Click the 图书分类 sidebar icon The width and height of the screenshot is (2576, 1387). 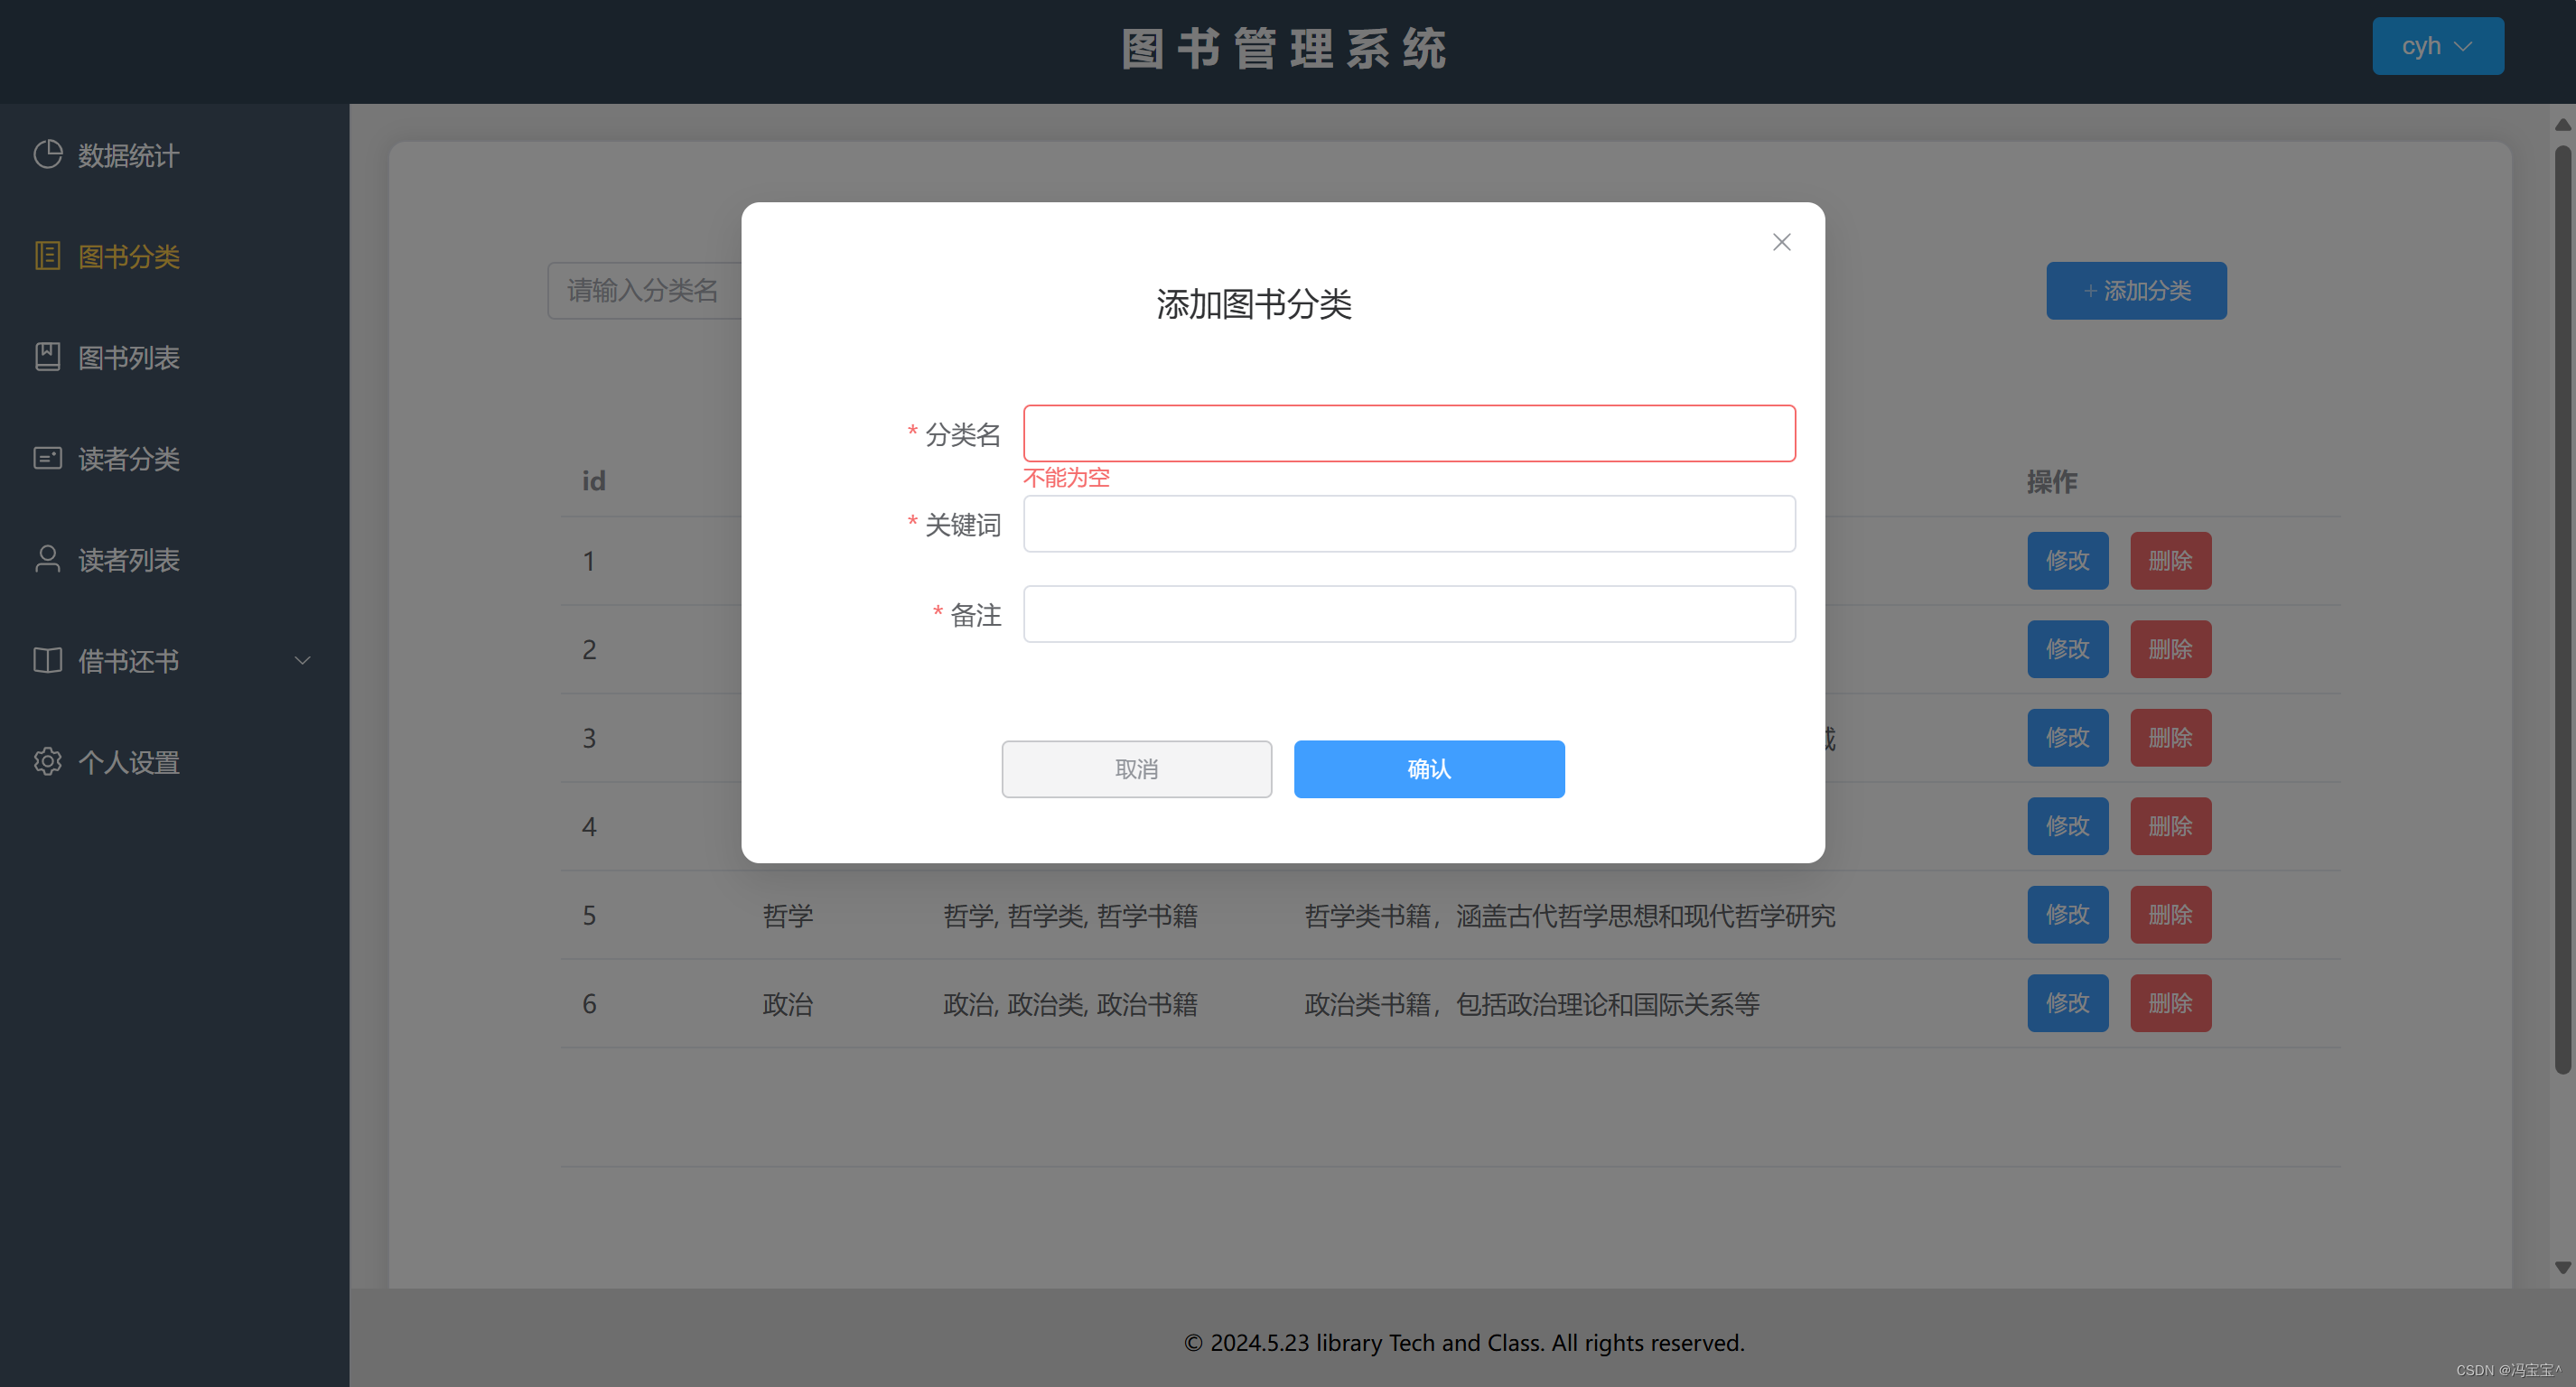pos(47,256)
